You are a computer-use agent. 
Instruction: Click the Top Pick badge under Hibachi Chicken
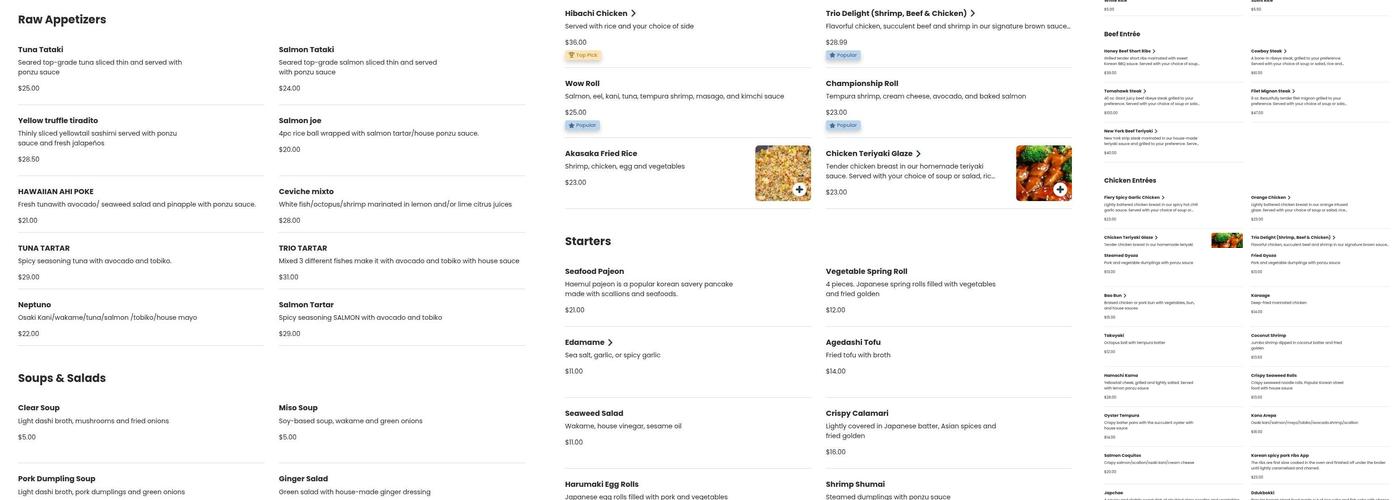tap(583, 55)
